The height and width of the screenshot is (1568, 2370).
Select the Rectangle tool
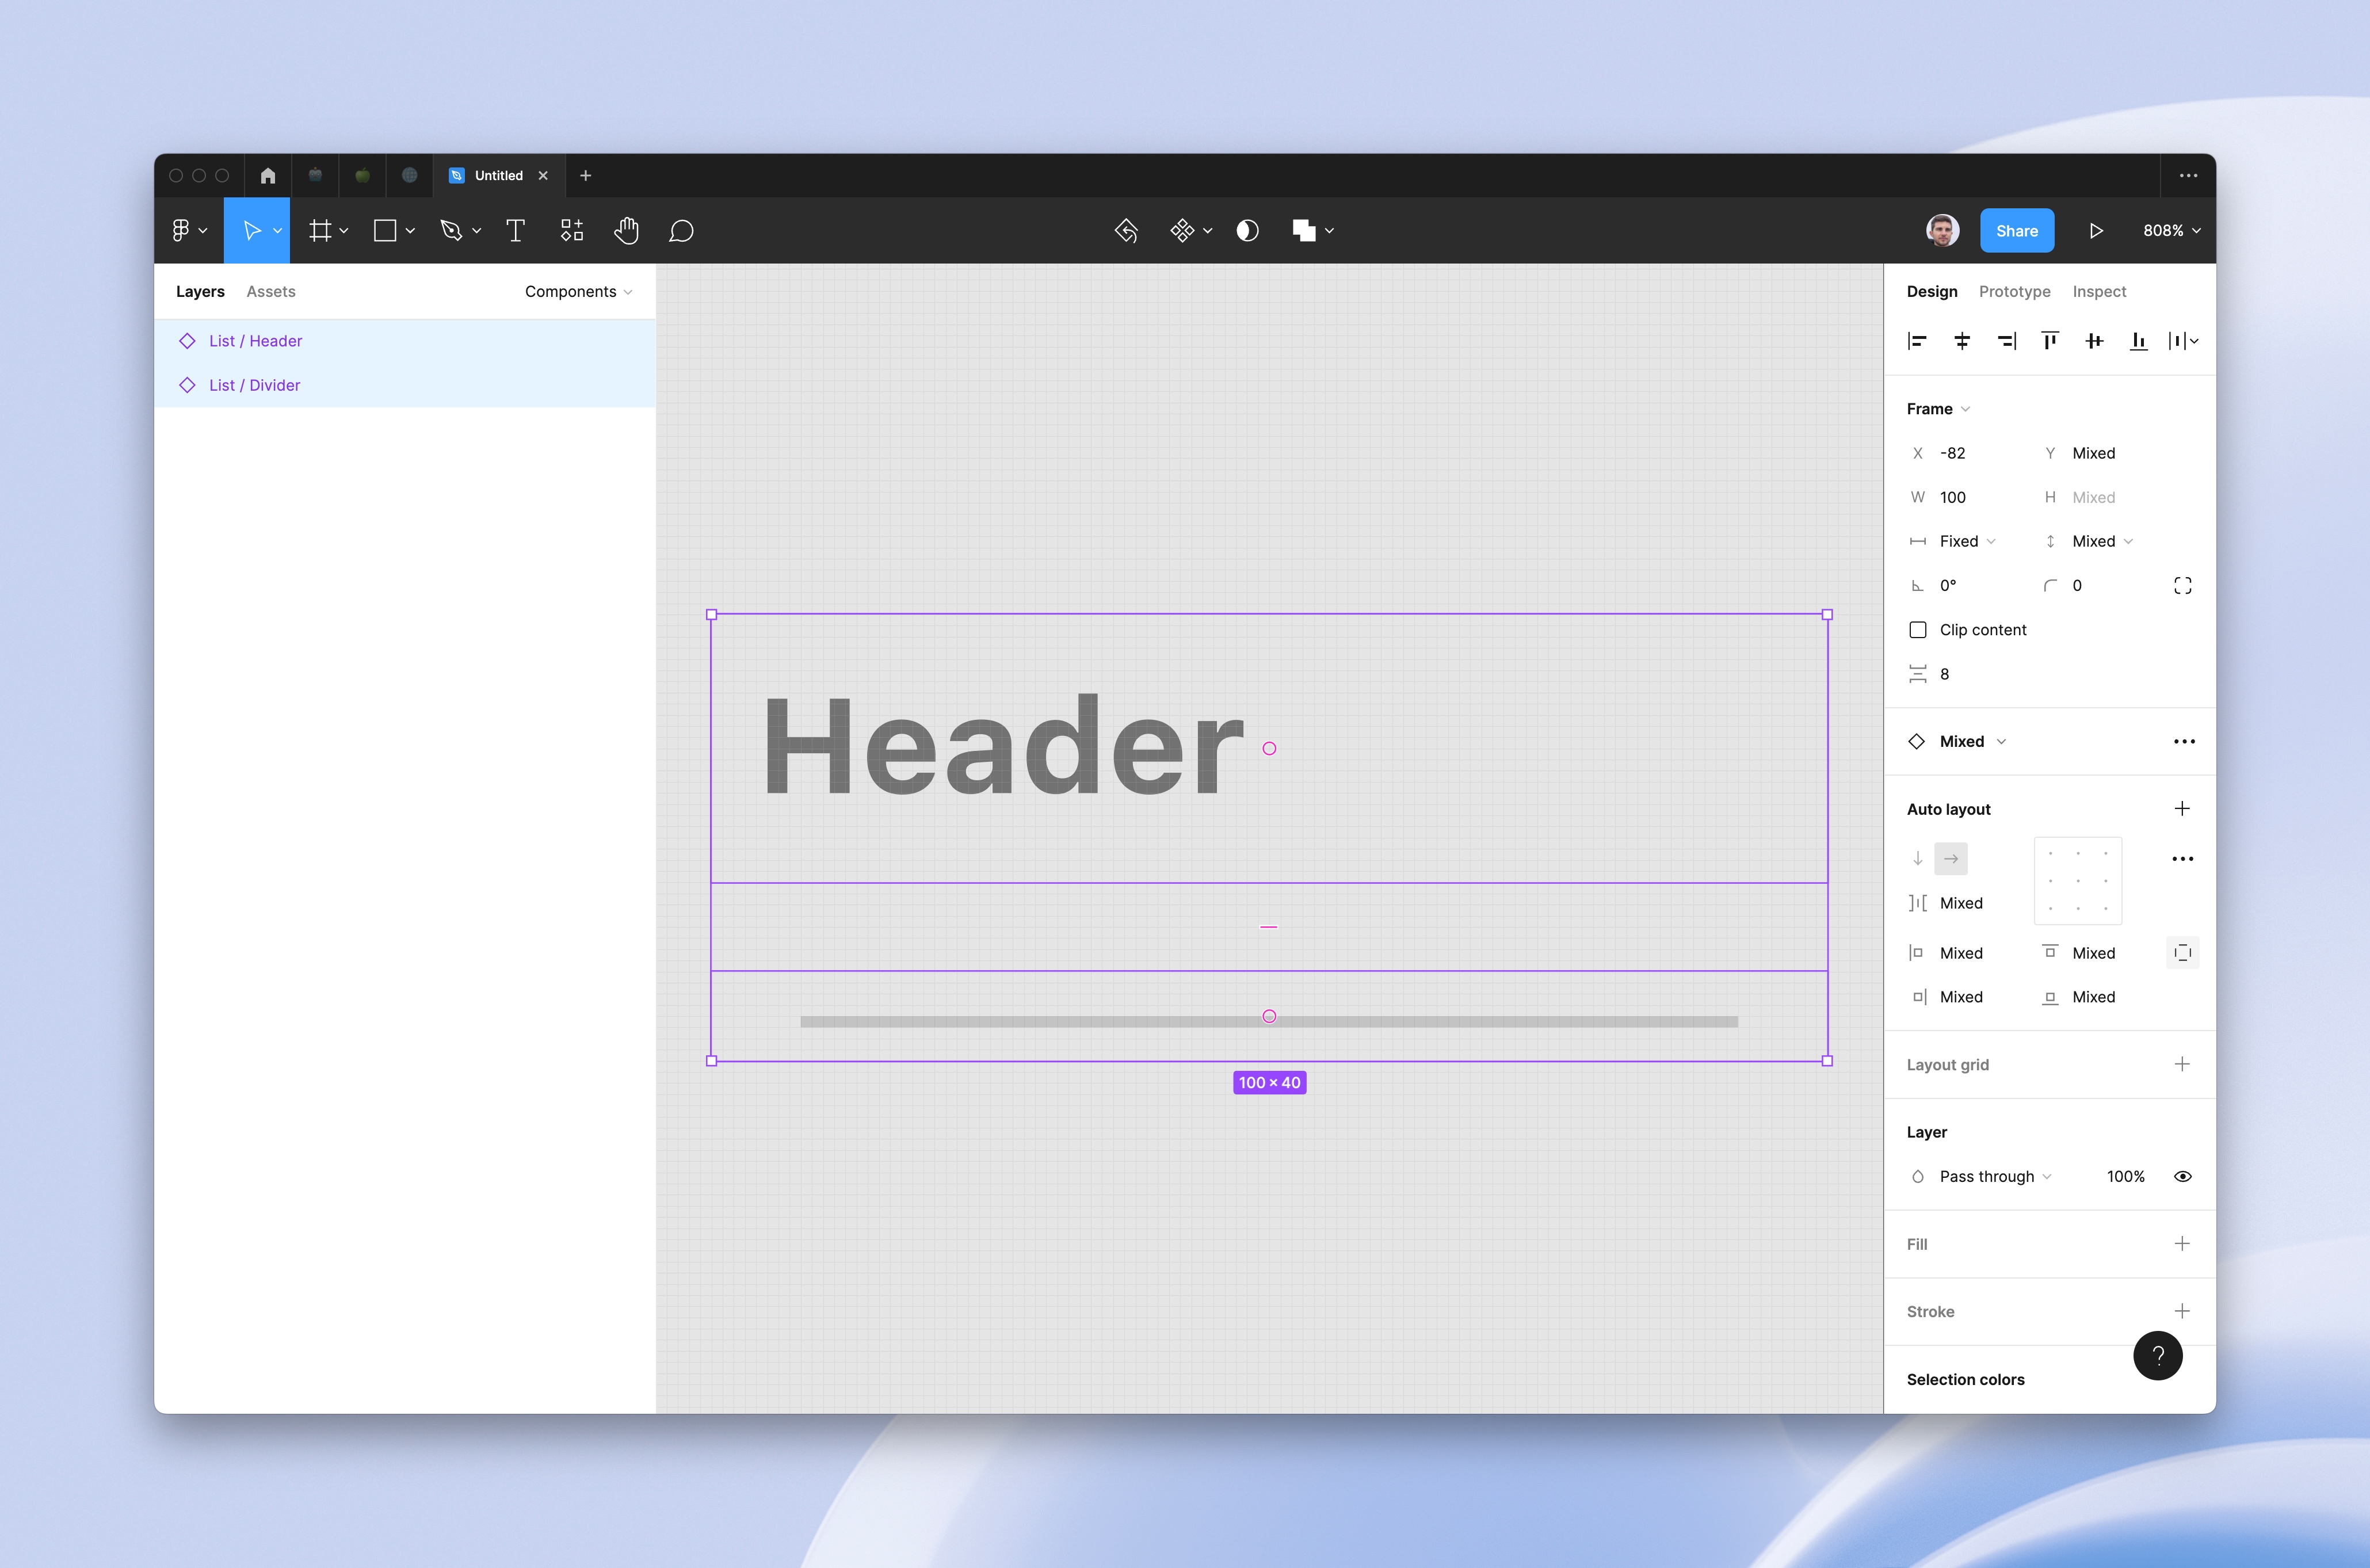[386, 230]
